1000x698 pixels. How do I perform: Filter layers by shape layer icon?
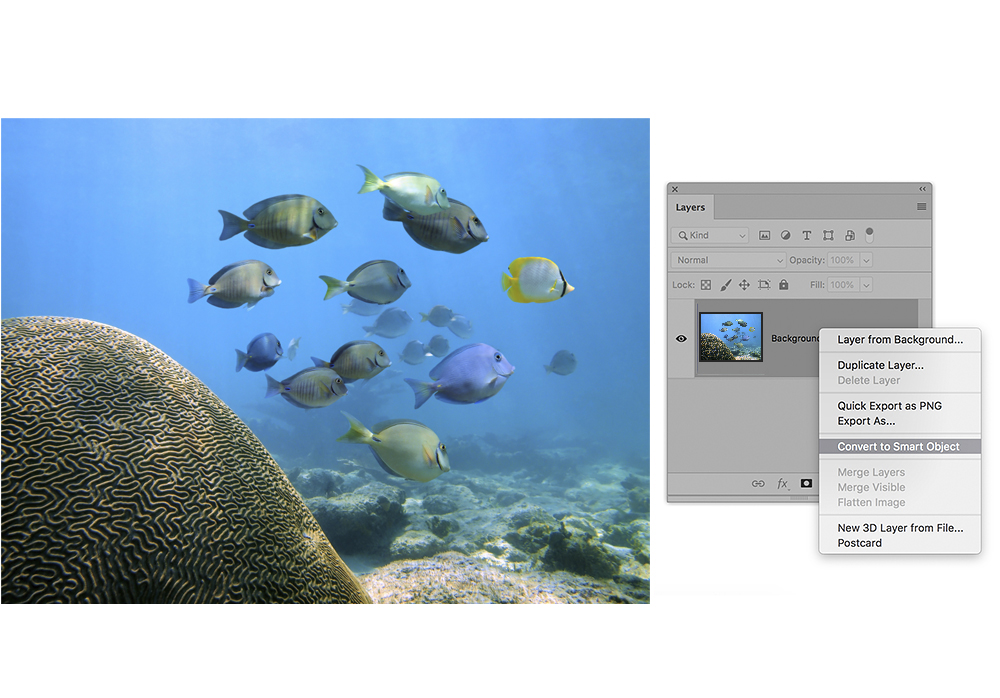828,236
